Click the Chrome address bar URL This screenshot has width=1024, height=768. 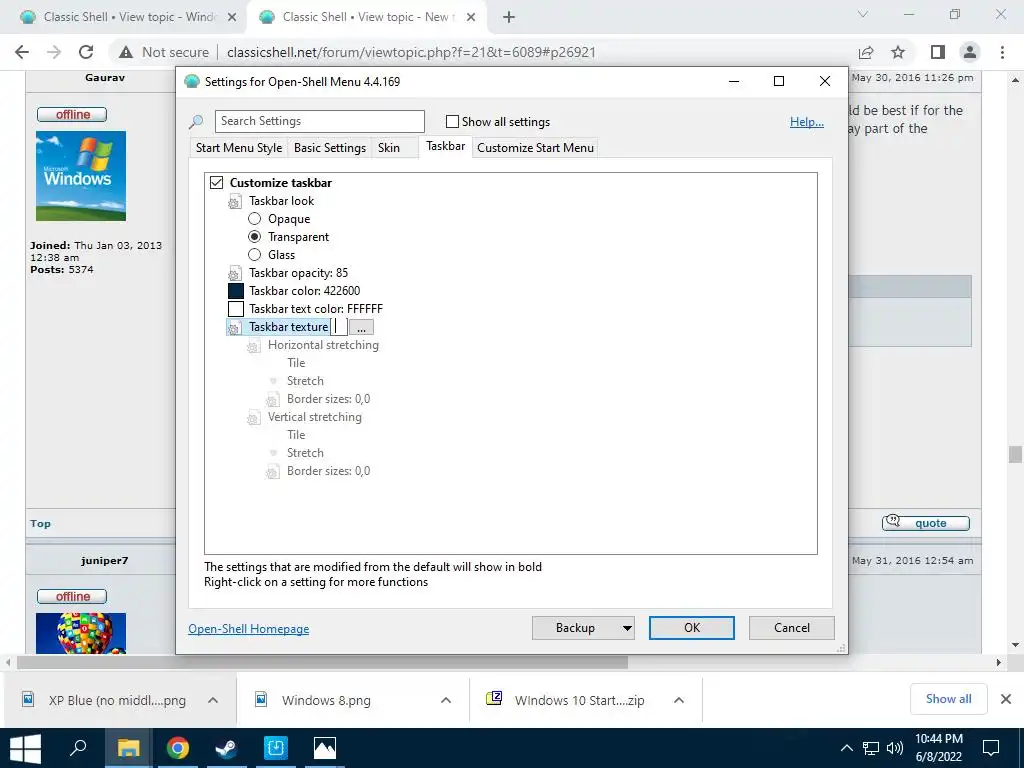pyautogui.click(x=411, y=52)
